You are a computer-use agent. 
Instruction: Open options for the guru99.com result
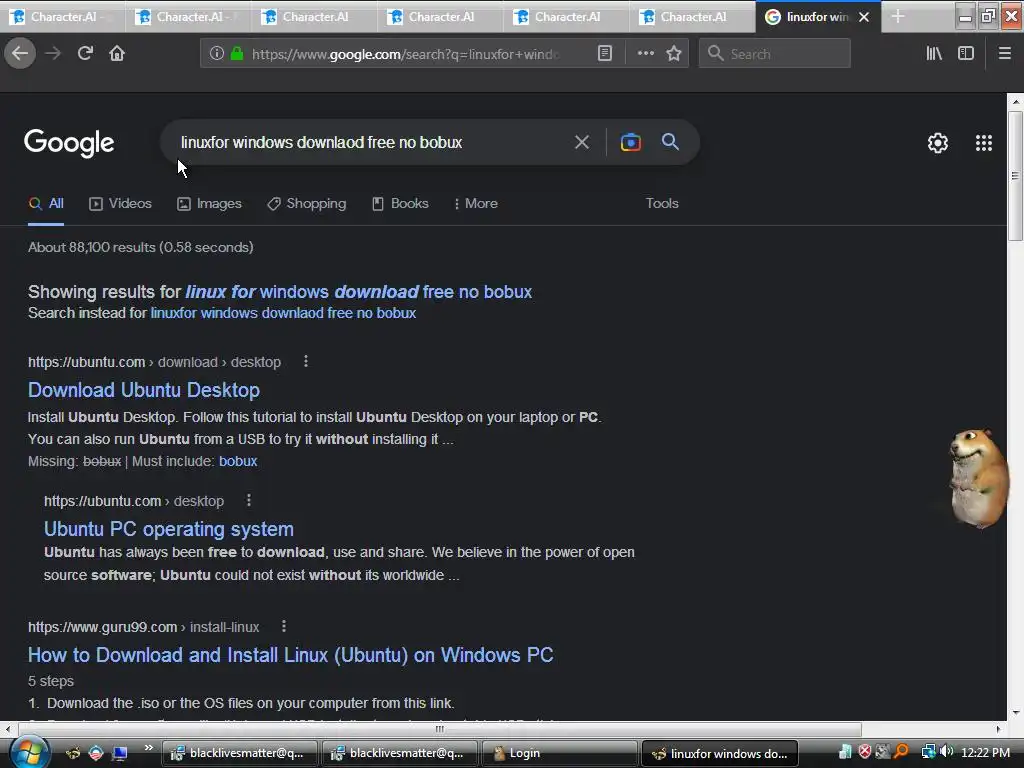[283, 626]
